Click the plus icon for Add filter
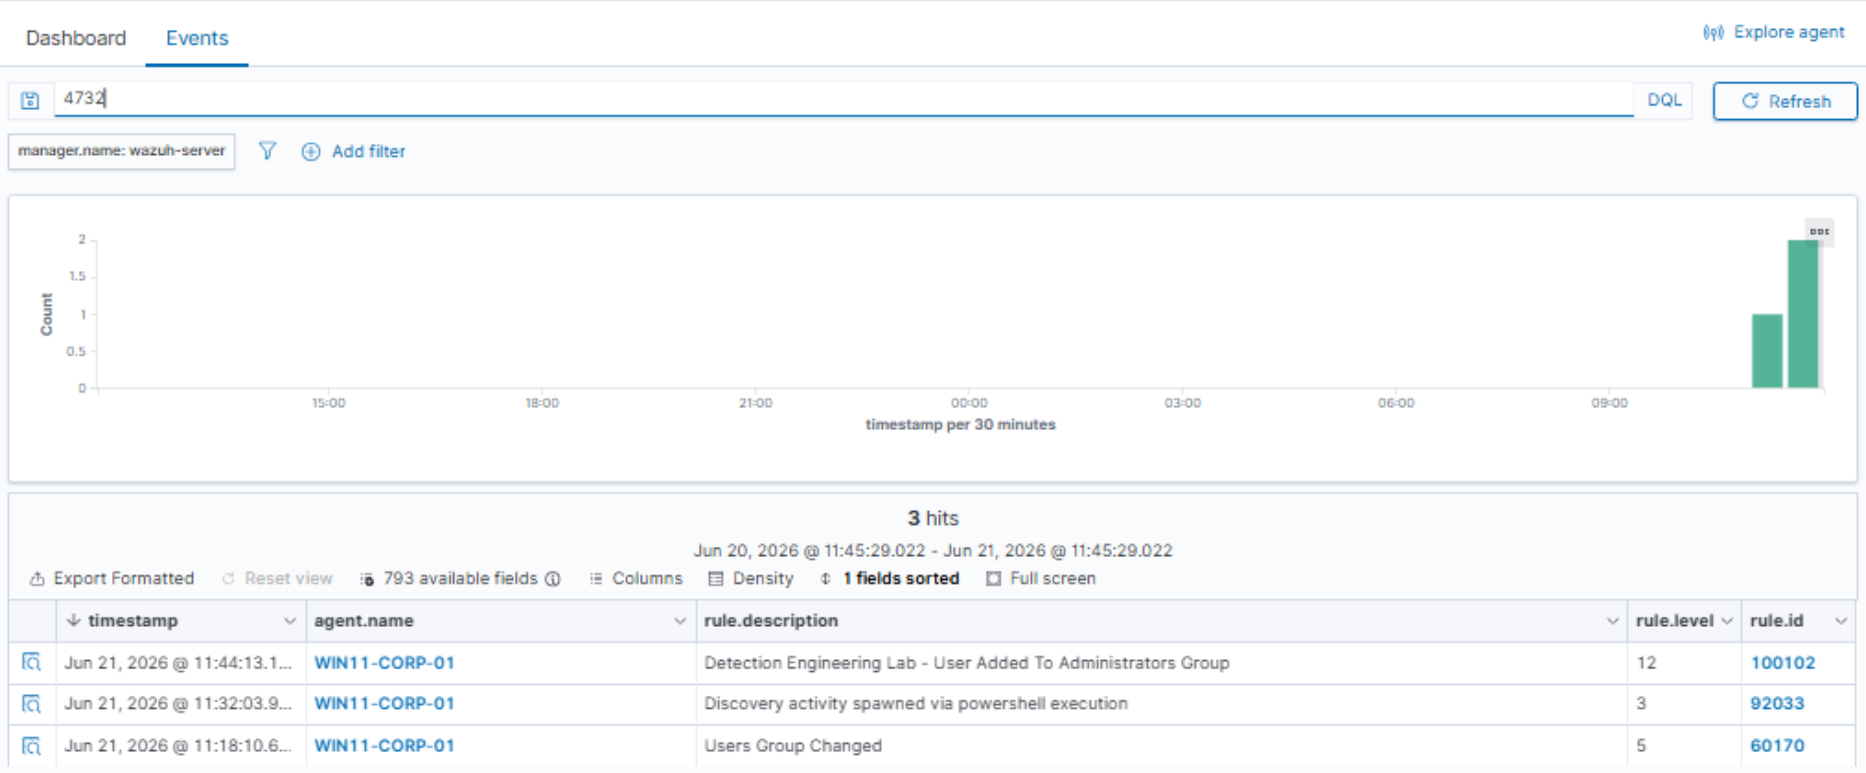Image resolution: width=1866 pixels, height=773 pixels. tap(311, 152)
